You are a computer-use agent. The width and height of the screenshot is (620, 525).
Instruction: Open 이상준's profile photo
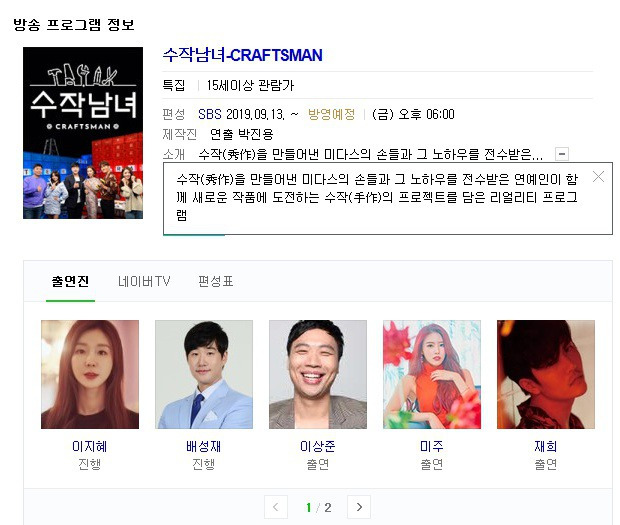click(x=318, y=374)
